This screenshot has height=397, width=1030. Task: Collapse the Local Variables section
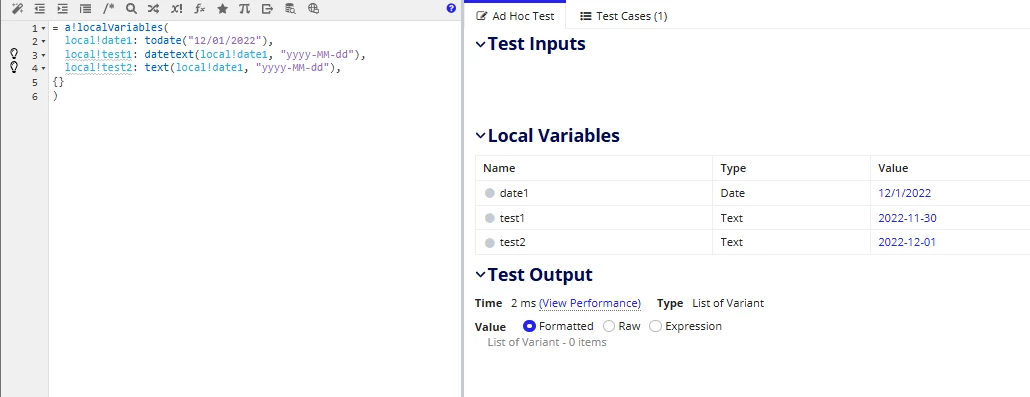point(481,136)
